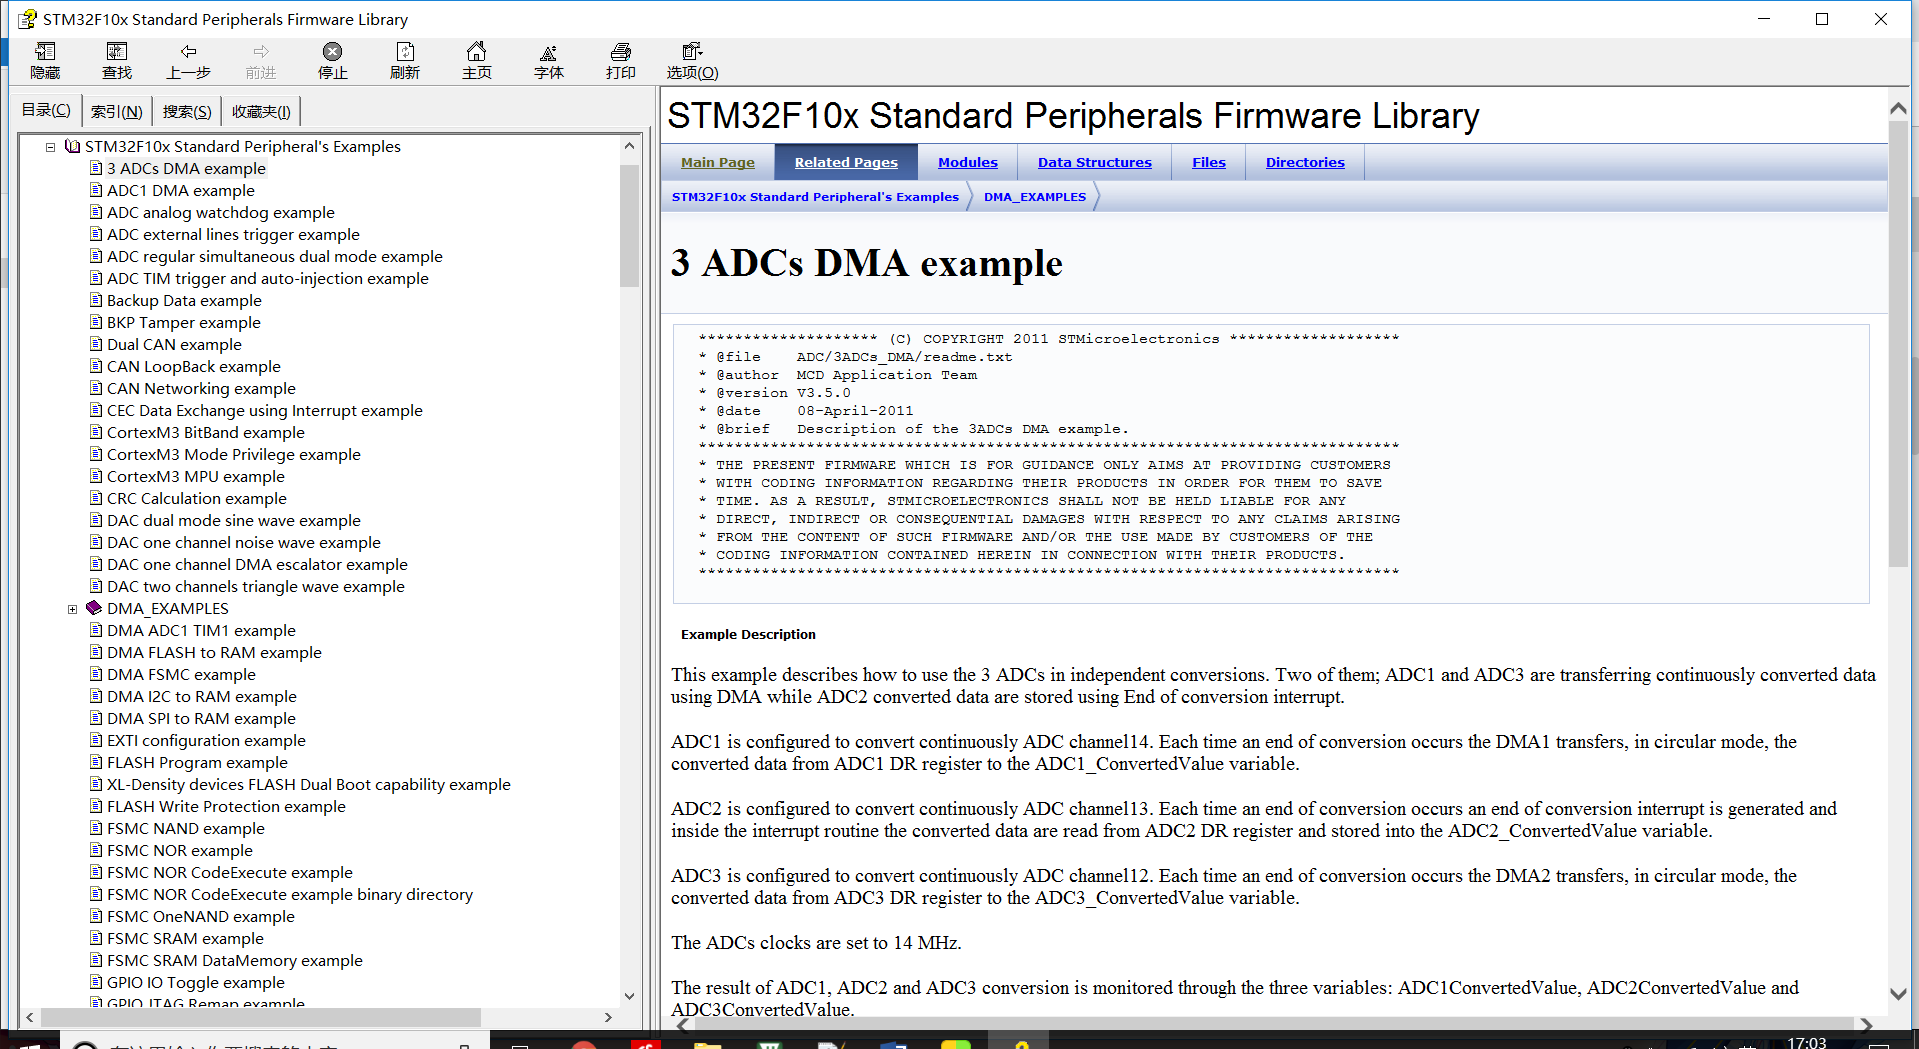Click page icon beside DMA FSMC example

tap(96, 674)
